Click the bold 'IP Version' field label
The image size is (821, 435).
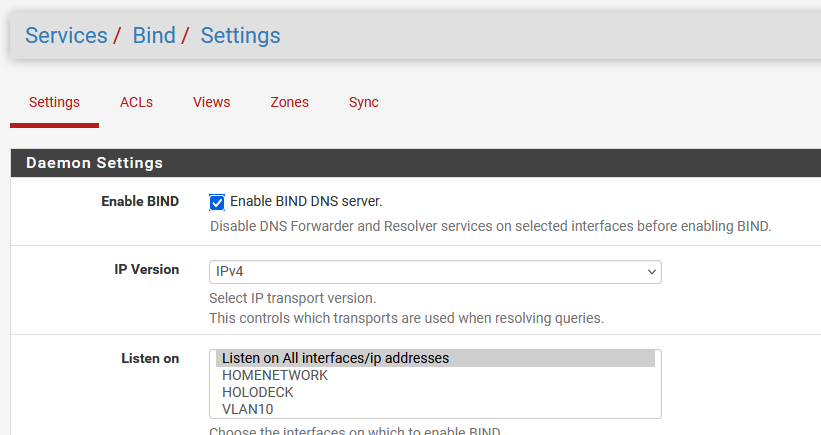tap(146, 270)
